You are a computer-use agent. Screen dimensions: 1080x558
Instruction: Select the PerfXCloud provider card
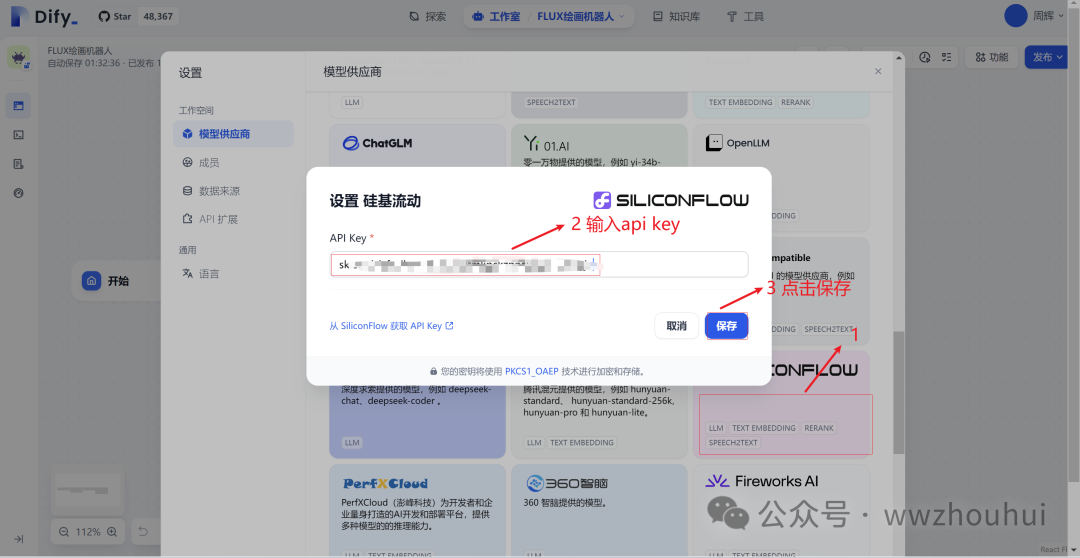point(417,510)
